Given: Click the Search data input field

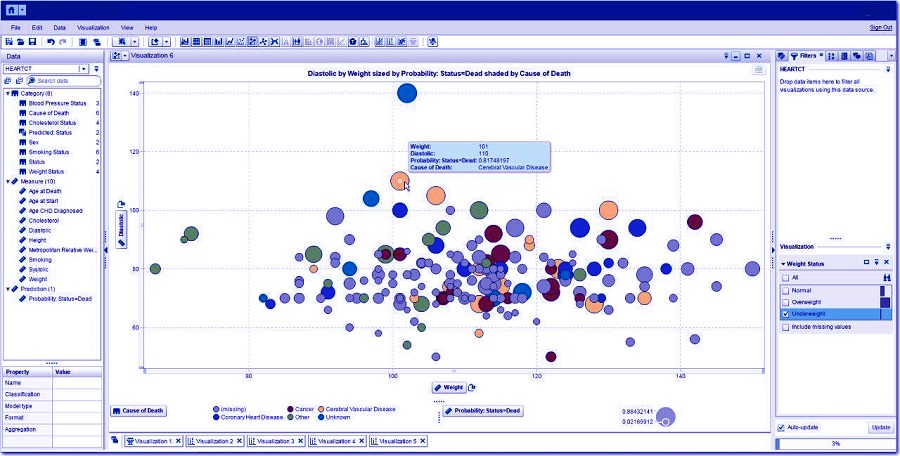Looking at the screenshot, I should click(64, 81).
